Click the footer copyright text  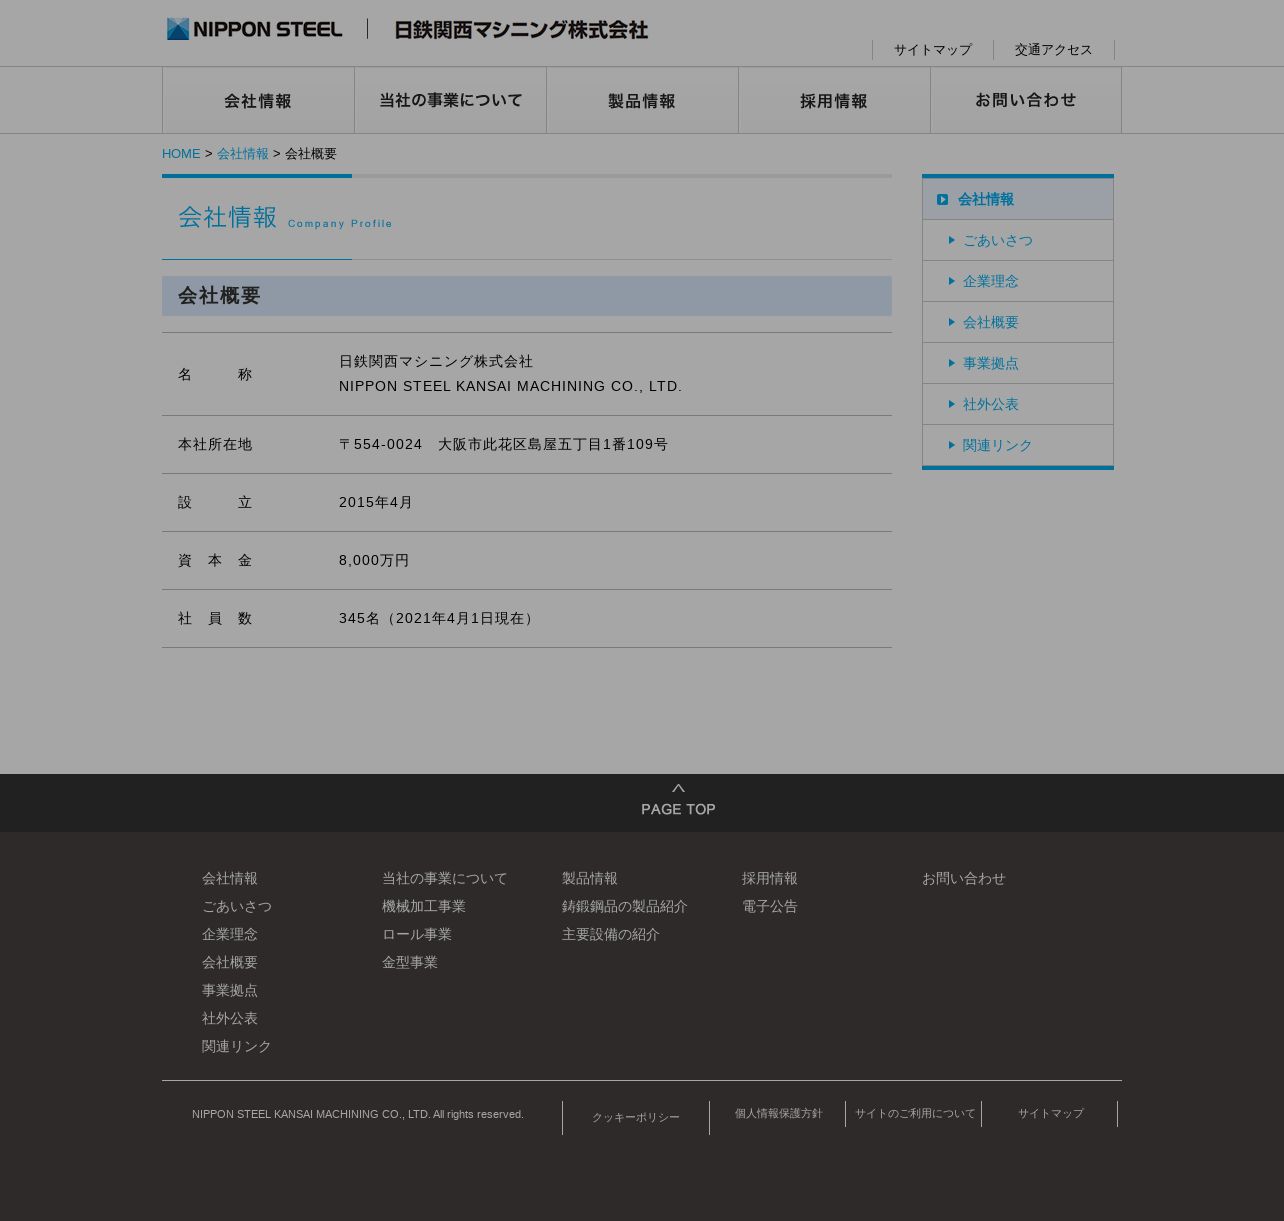358,1114
